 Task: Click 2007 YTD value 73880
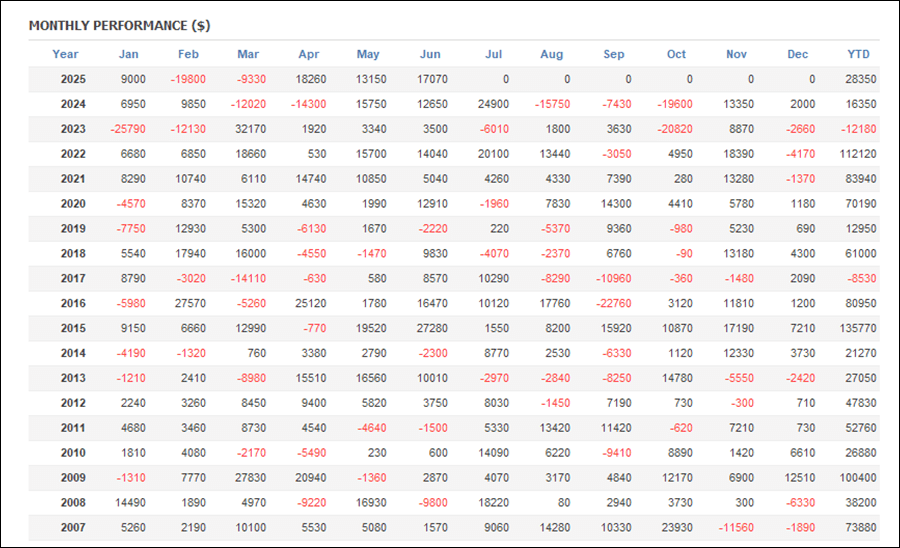tap(860, 527)
